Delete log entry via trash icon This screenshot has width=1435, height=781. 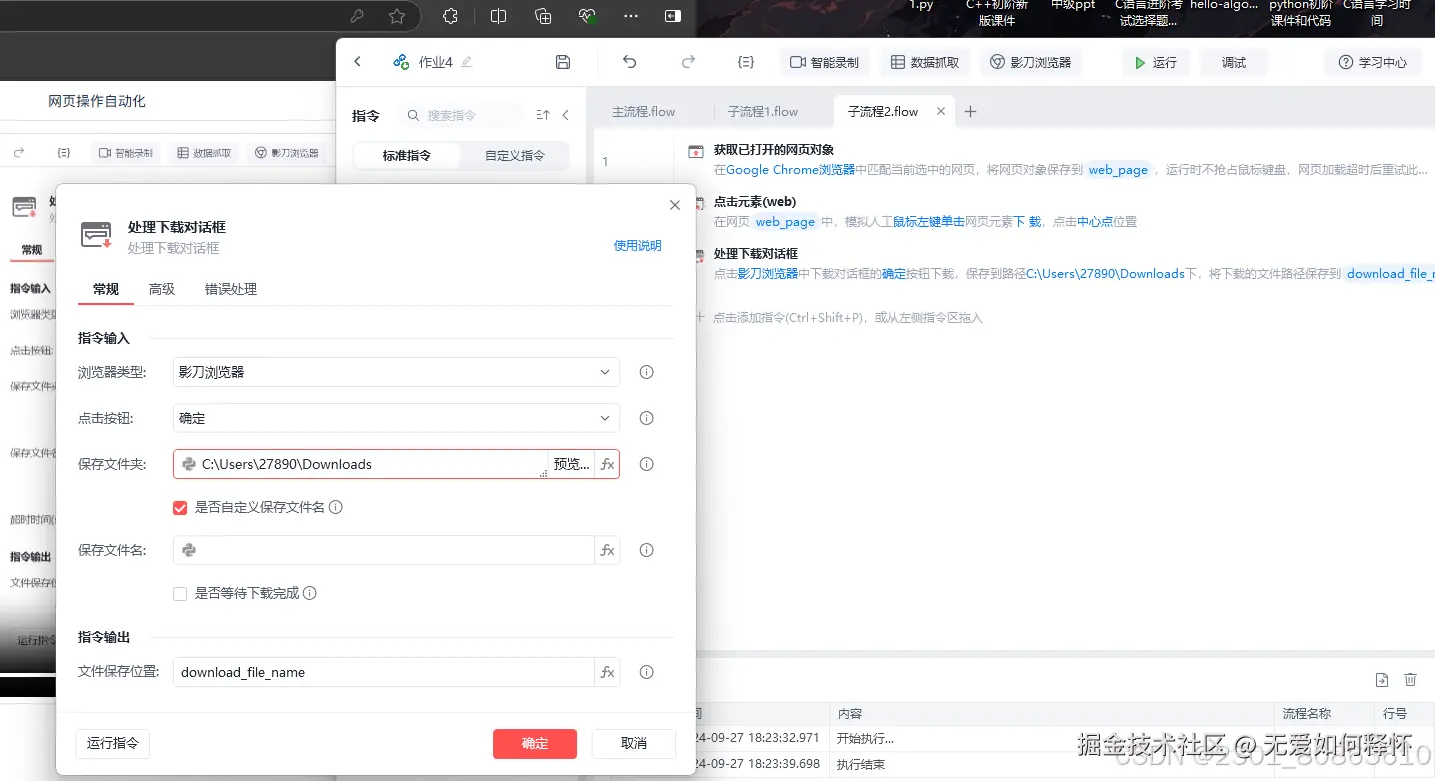click(x=1410, y=679)
